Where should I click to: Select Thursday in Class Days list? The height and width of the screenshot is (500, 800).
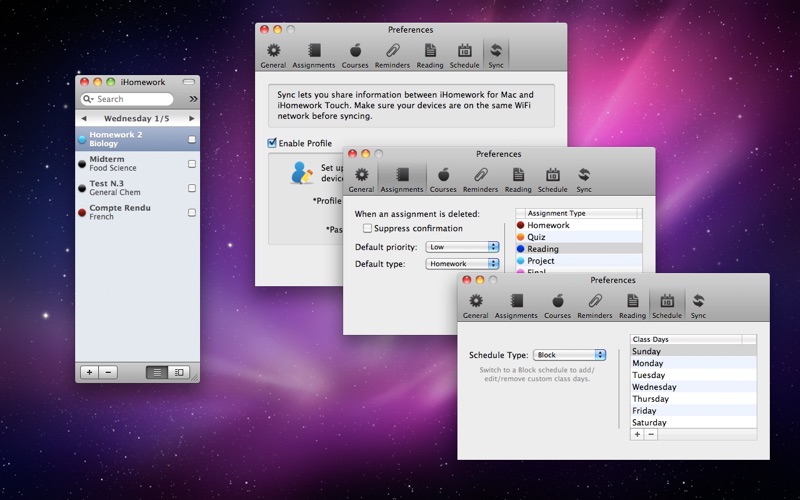(693, 398)
